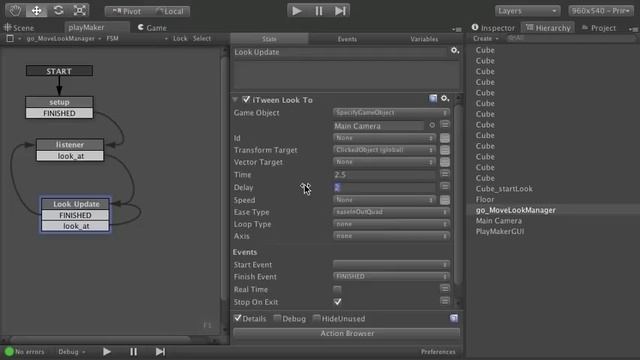The width and height of the screenshot is (640, 360).
Task: Open Transform Target ClickedObject dropdown
Action: pyautogui.click(x=384, y=150)
